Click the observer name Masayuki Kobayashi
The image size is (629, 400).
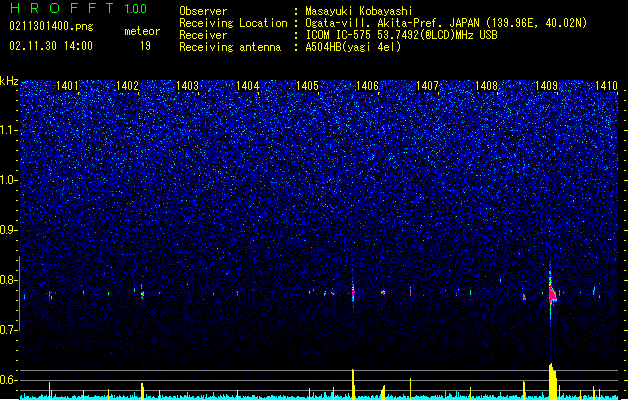(x=359, y=11)
